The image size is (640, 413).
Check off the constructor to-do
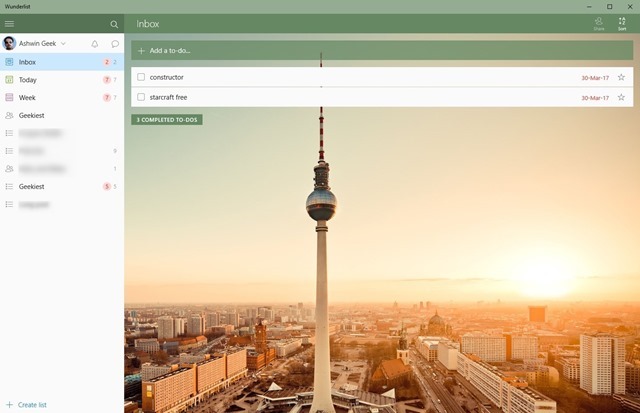tap(141, 77)
